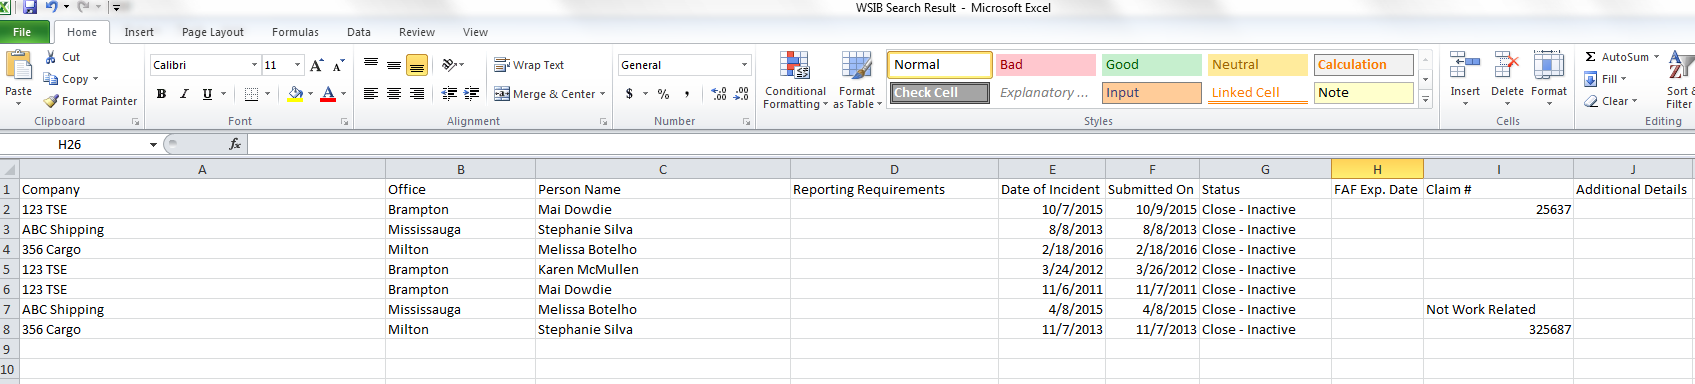
Task: Switch to the Formulas tab
Action: [295, 32]
